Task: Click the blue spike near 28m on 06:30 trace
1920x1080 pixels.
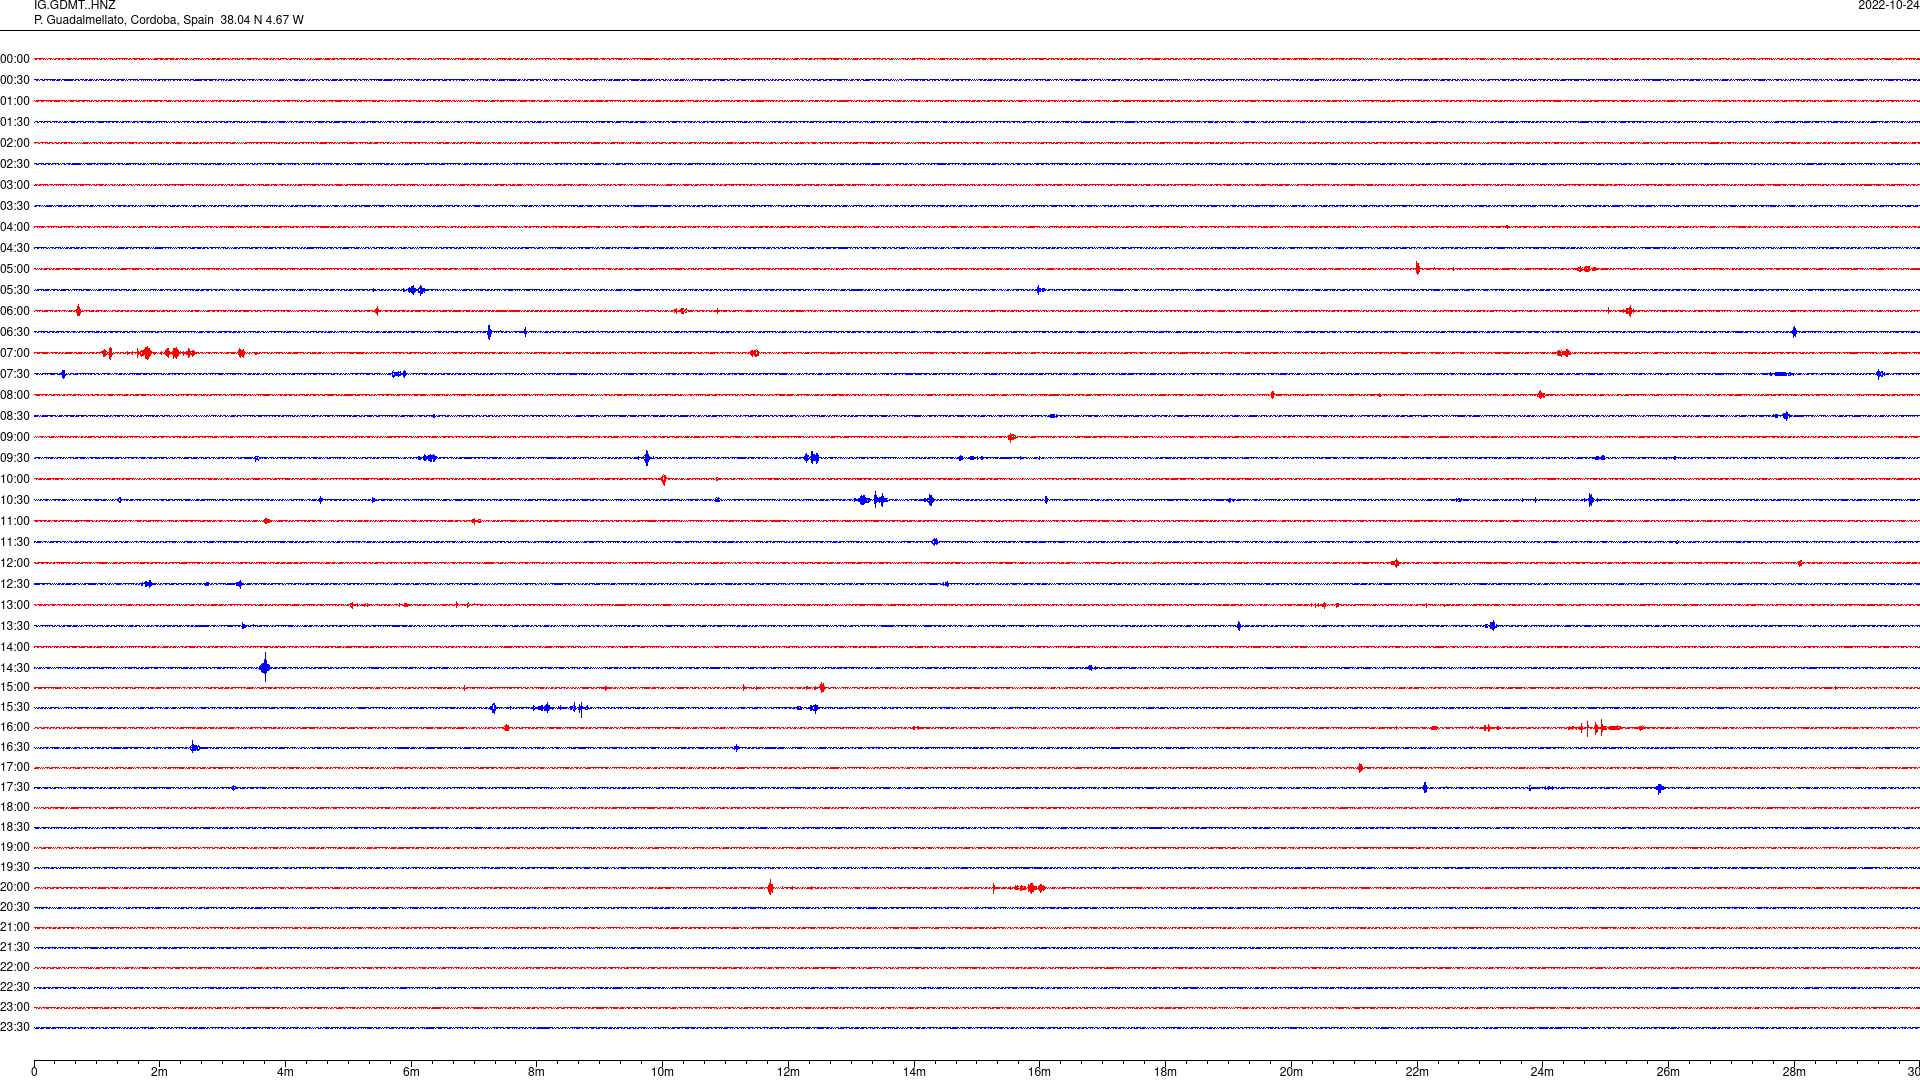Action: [x=1794, y=332]
